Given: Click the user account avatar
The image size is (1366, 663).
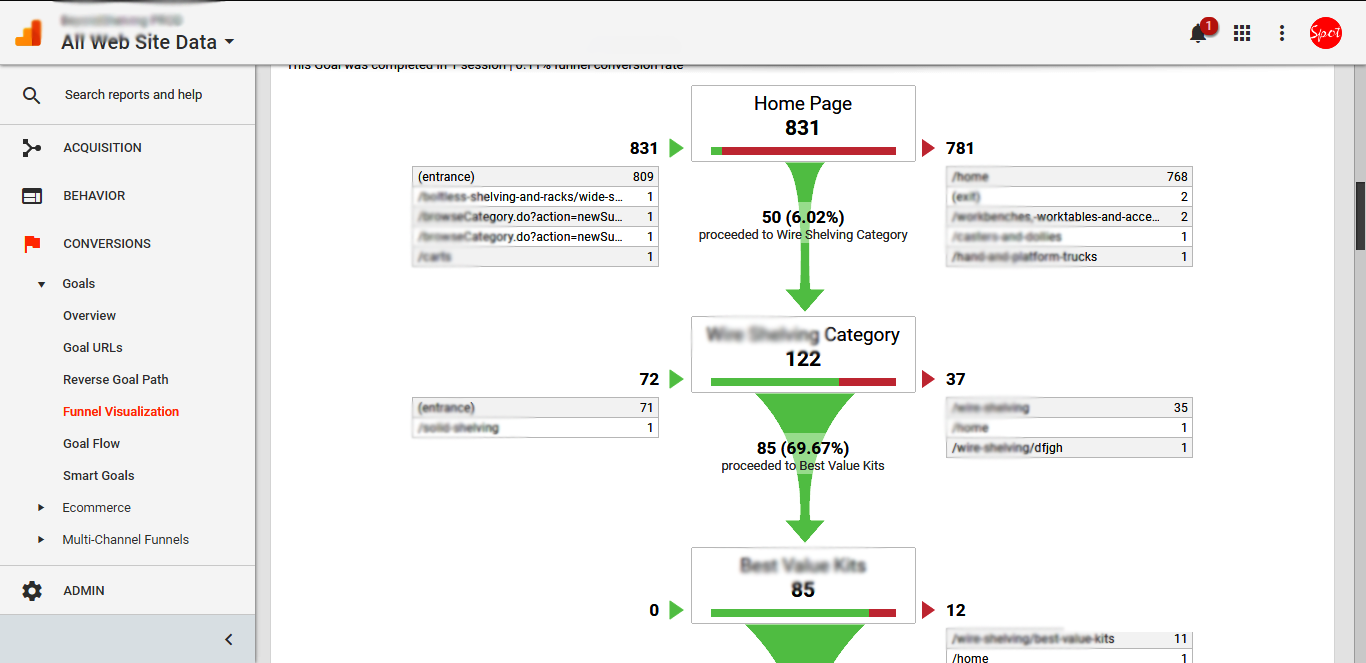Looking at the screenshot, I should (1325, 33).
